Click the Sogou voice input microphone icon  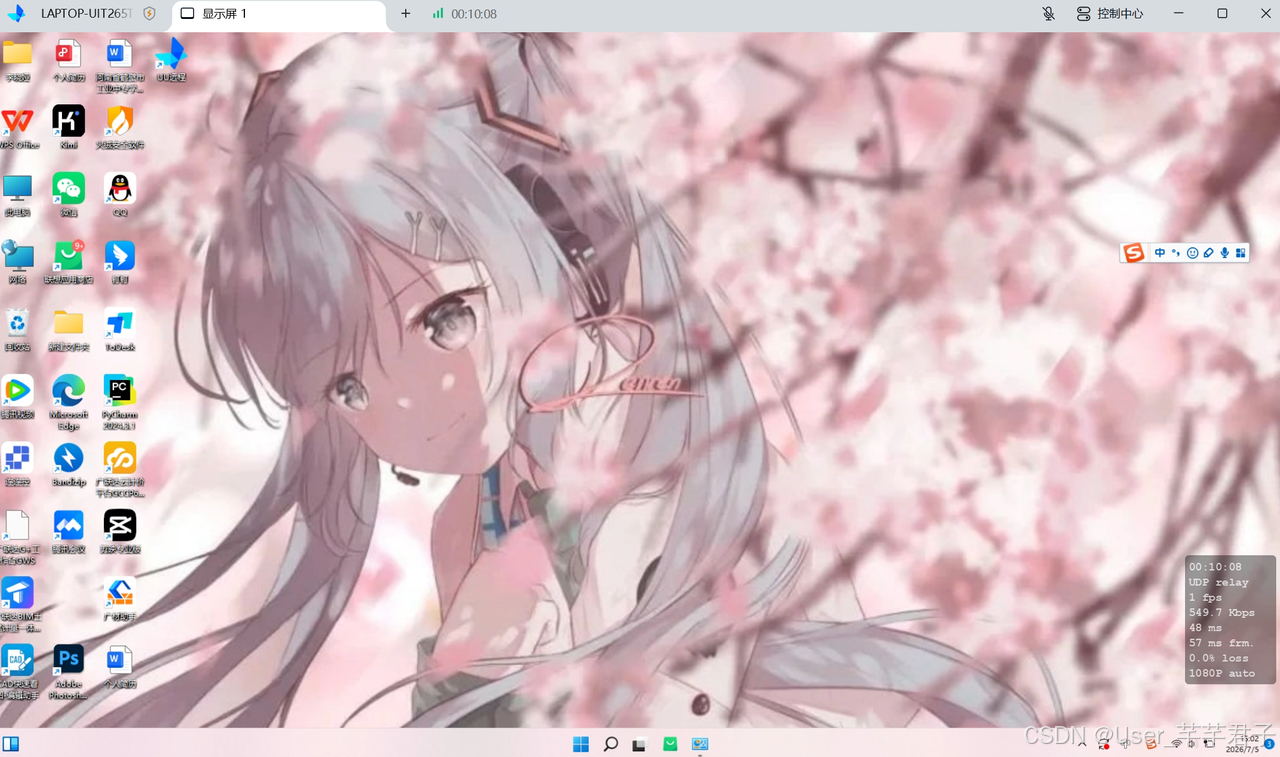click(x=1224, y=253)
